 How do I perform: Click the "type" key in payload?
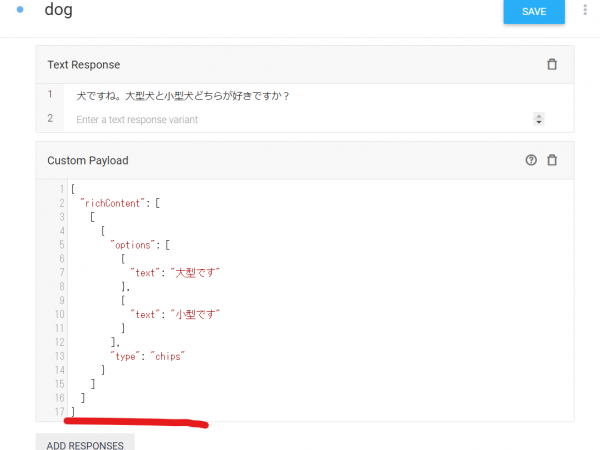coord(125,356)
